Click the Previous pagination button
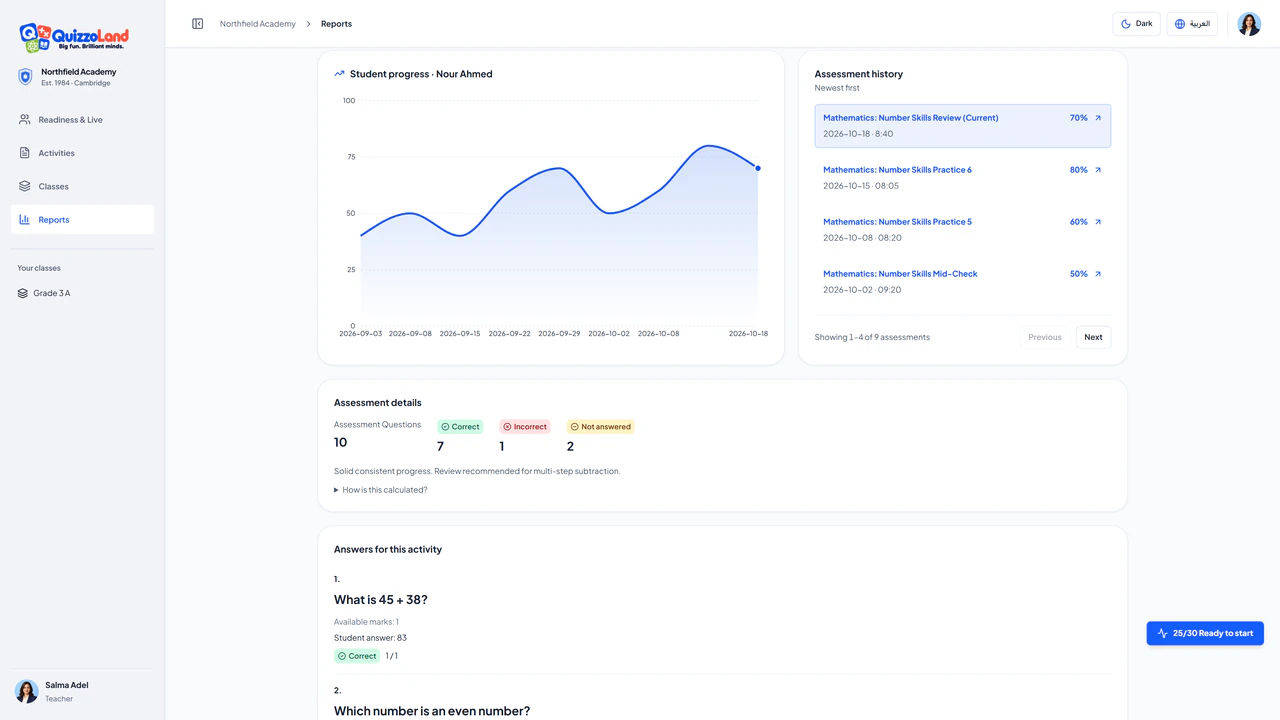 pyautogui.click(x=1045, y=337)
